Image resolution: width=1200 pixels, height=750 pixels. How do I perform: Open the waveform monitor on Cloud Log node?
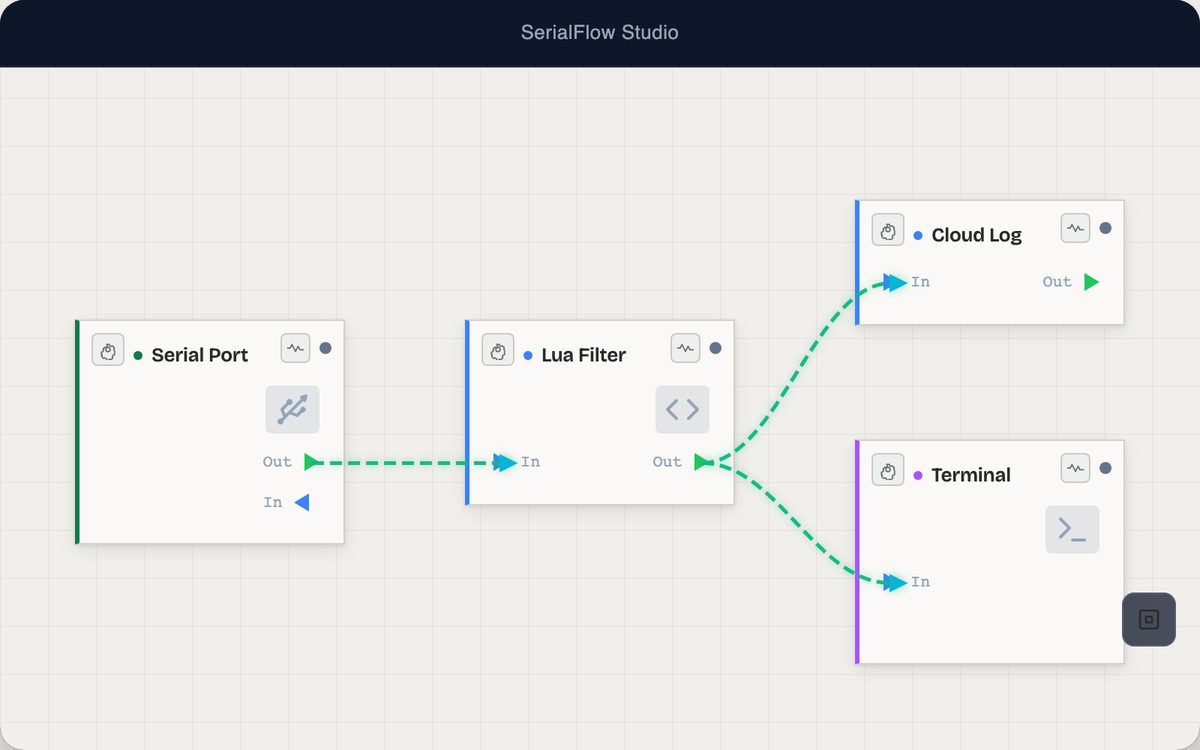[x=1075, y=228]
